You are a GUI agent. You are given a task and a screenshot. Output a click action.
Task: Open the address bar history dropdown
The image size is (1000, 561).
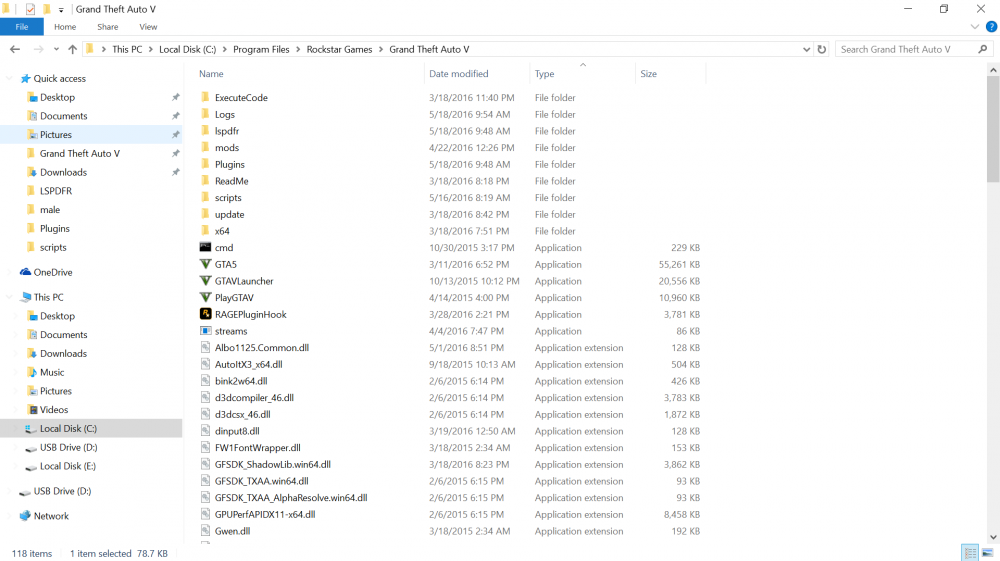pyautogui.click(x=806, y=49)
